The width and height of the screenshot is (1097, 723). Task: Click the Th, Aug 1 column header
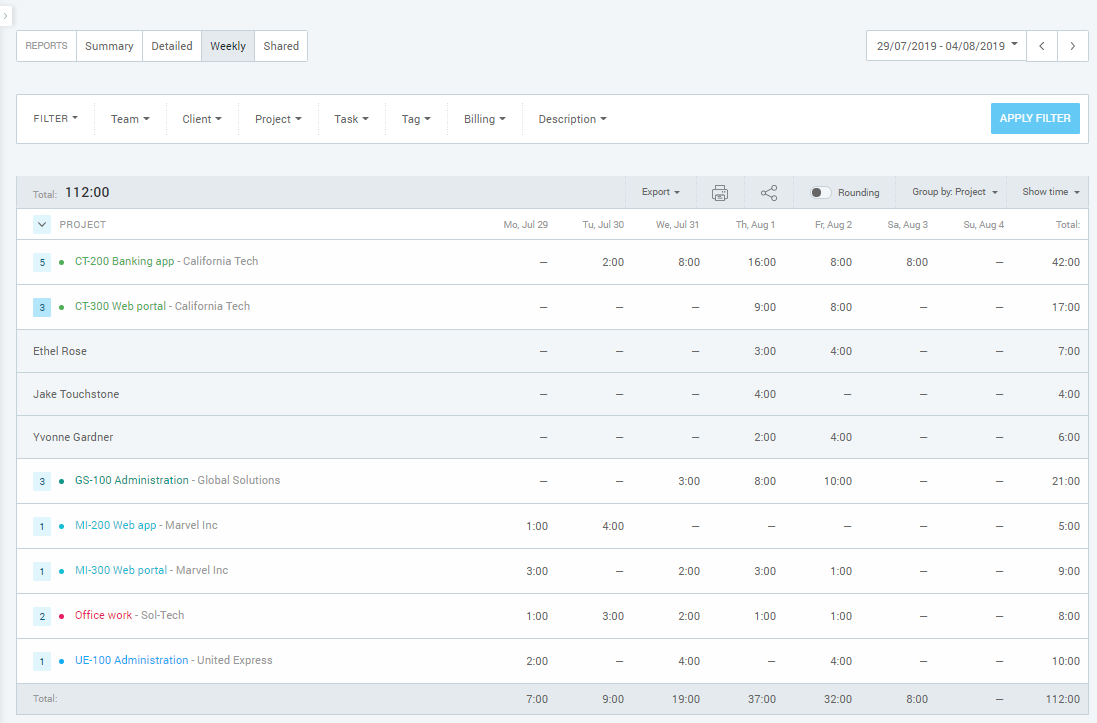pyautogui.click(x=755, y=225)
